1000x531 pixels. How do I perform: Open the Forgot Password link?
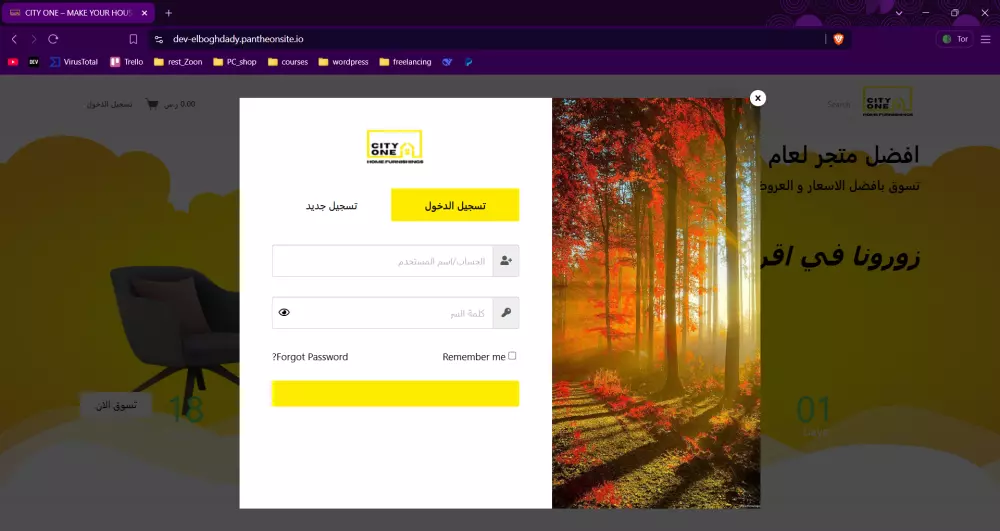pyautogui.click(x=310, y=357)
